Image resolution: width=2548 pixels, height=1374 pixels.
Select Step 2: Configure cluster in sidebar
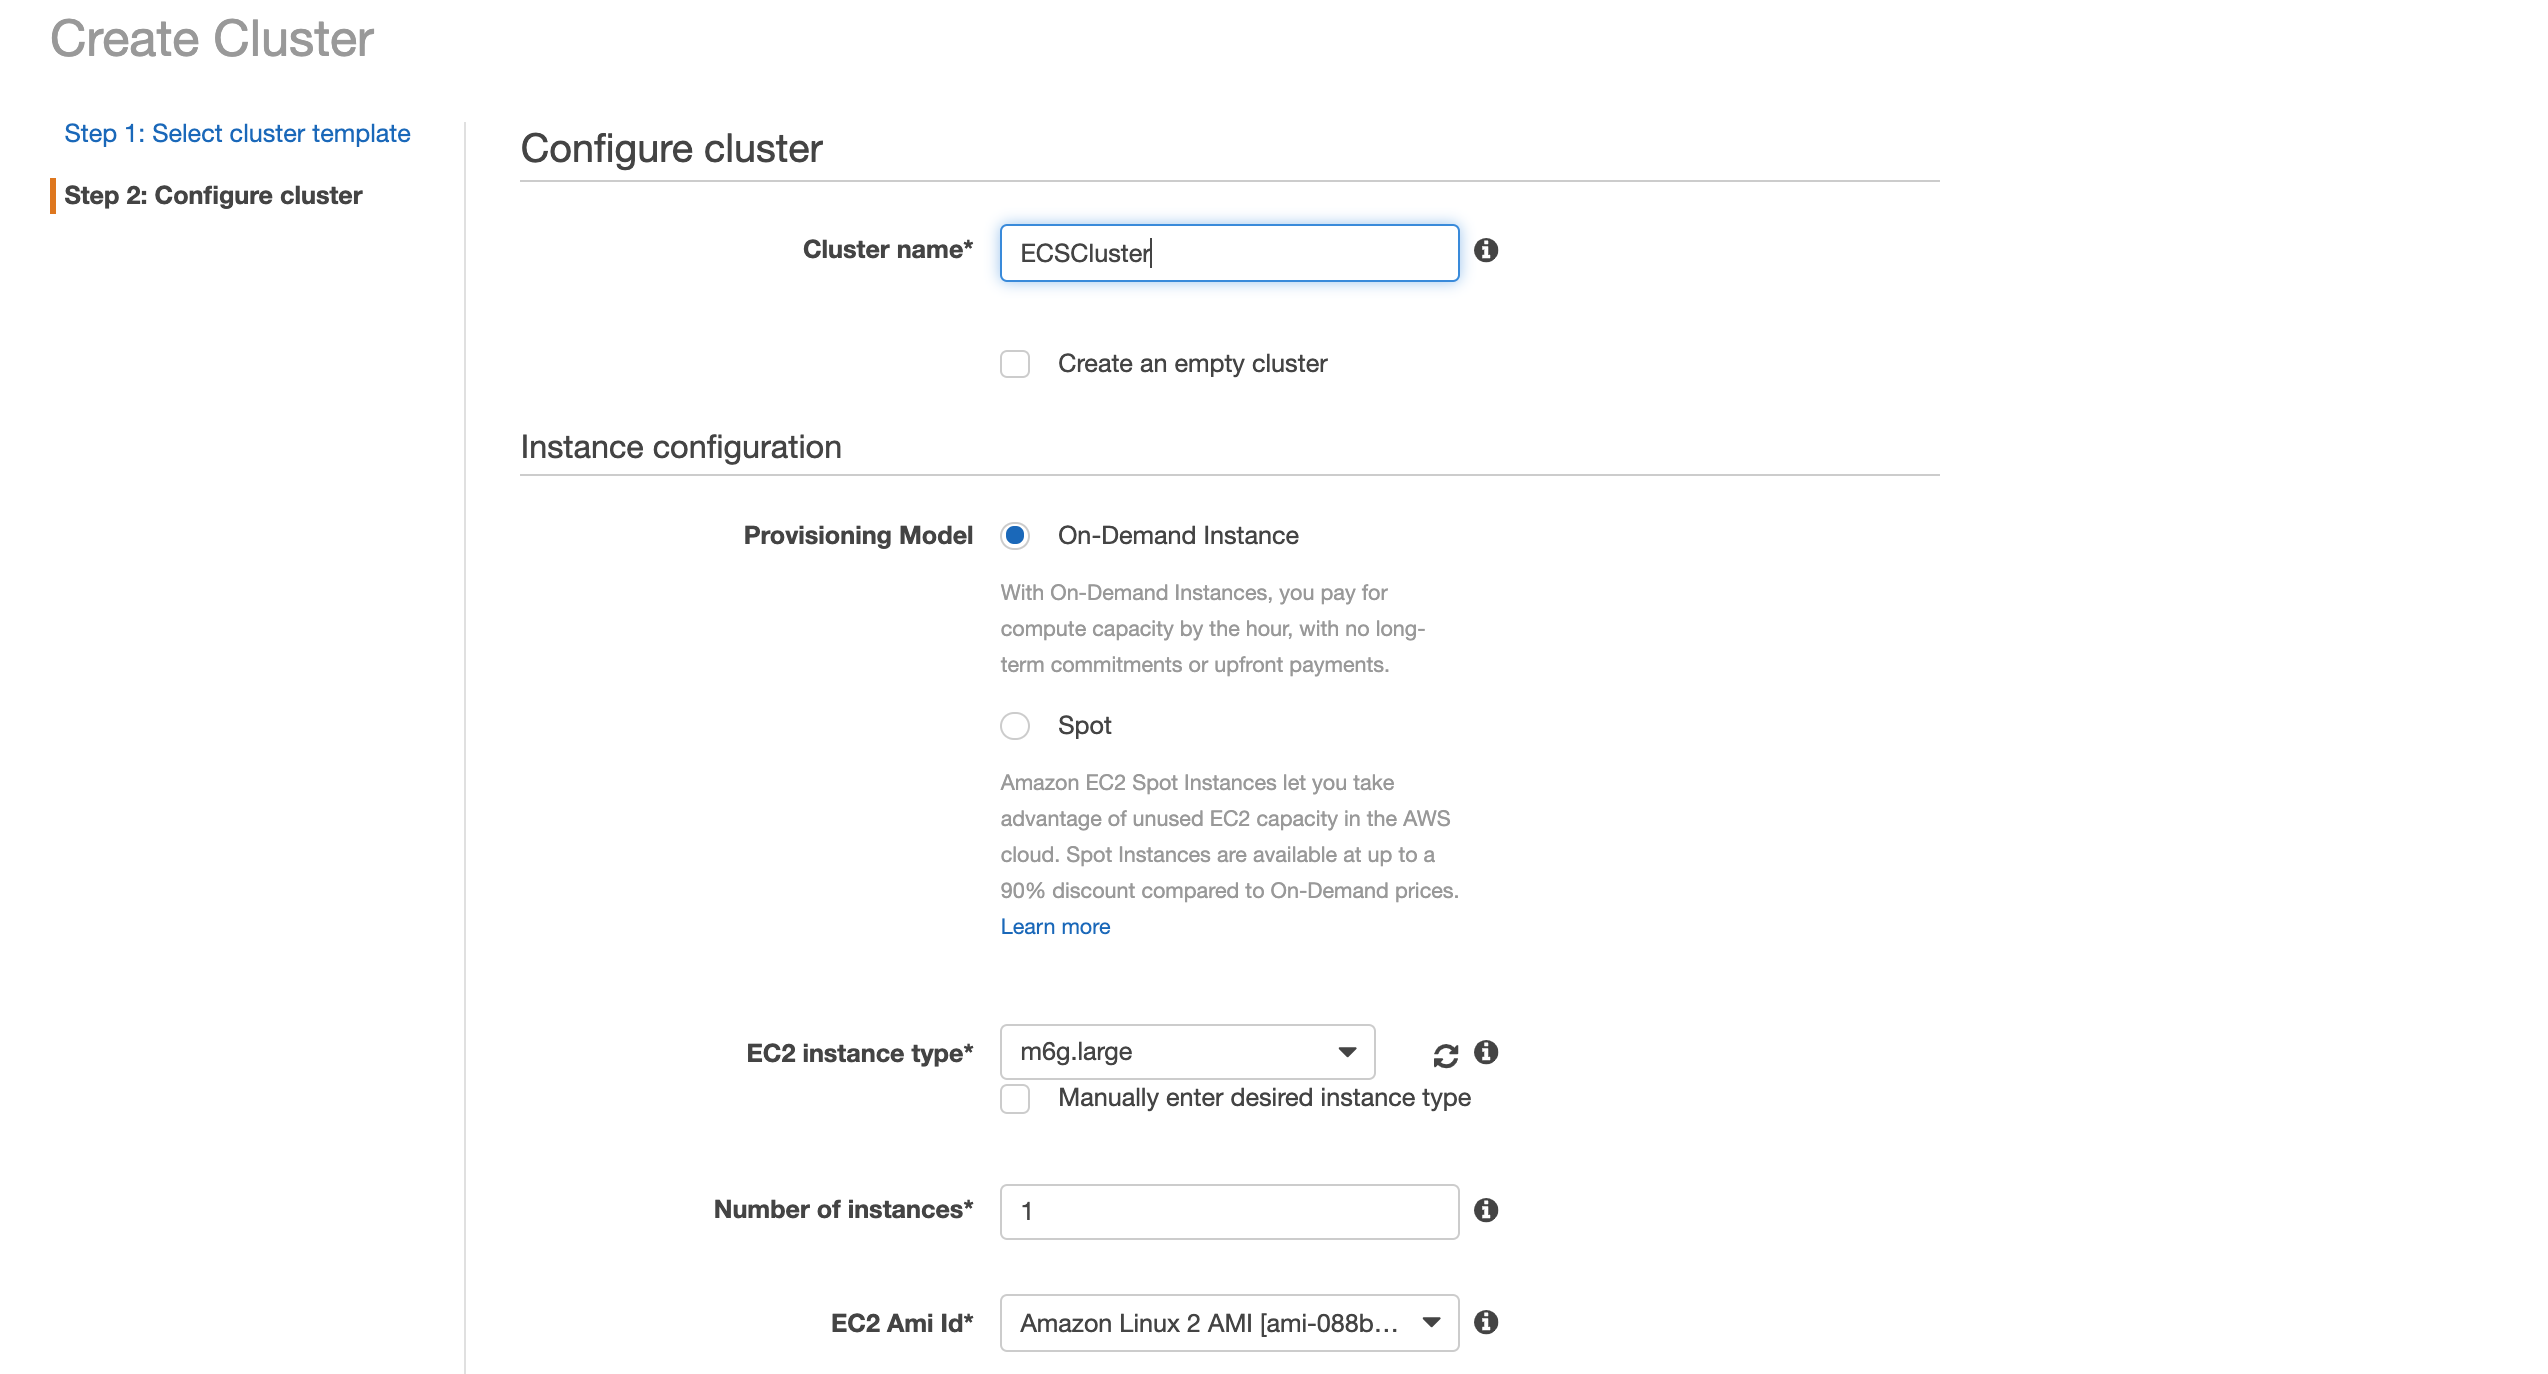(213, 195)
